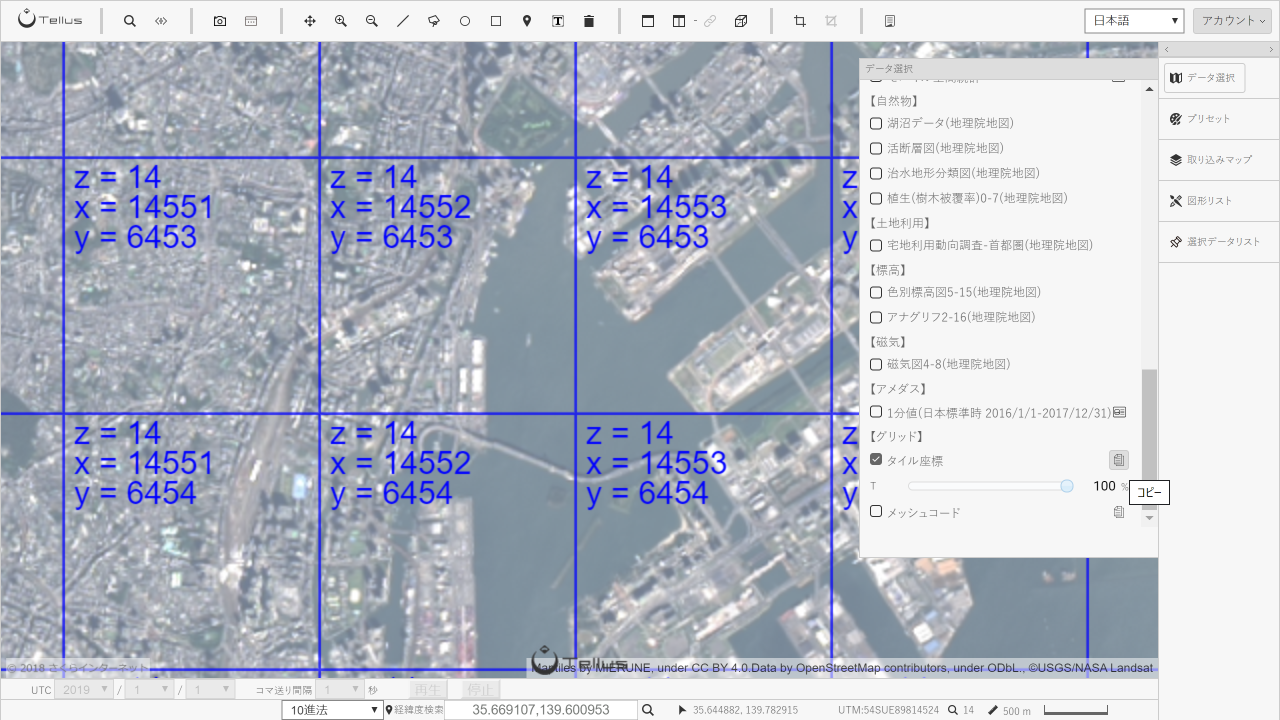The image size is (1280, 720).
Task: Click search icon next to coordinate field
Action: tap(648, 710)
